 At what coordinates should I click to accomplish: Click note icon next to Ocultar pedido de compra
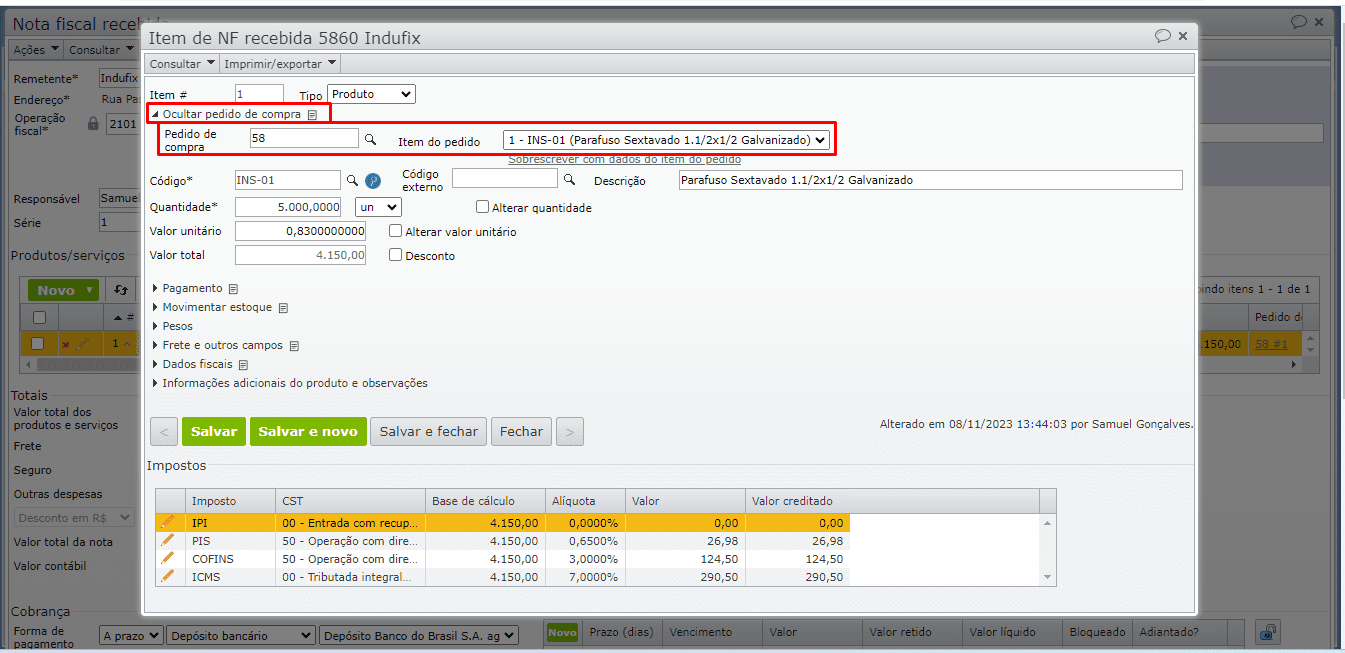click(312, 115)
